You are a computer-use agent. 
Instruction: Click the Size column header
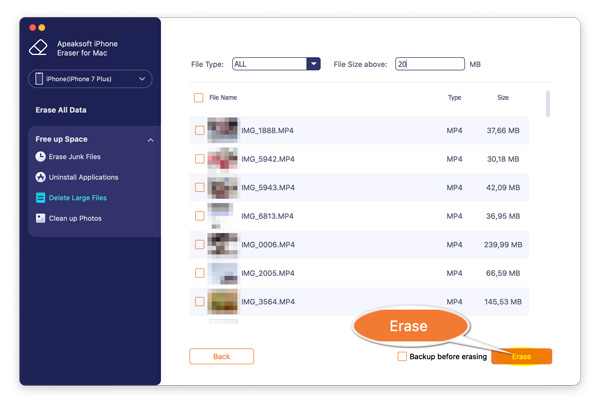click(503, 98)
